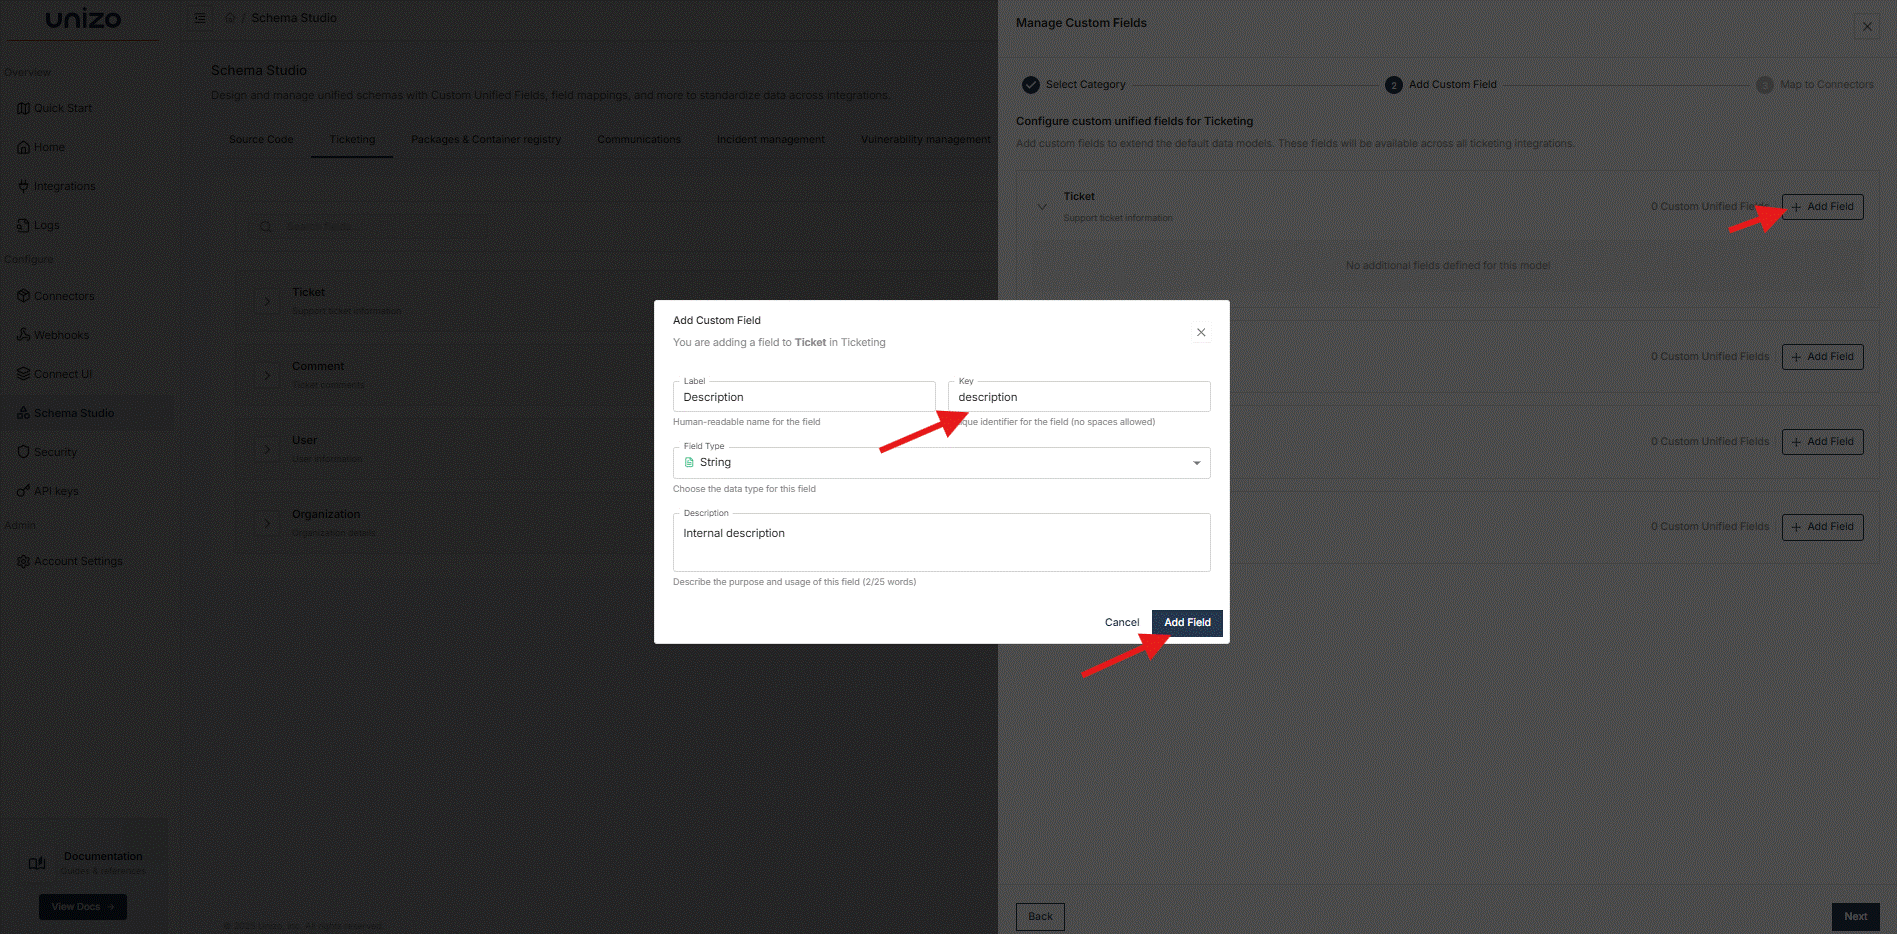The height and width of the screenshot is (934, 1897).
Task: Switch to the Communications tab
Action: [639, 139]
